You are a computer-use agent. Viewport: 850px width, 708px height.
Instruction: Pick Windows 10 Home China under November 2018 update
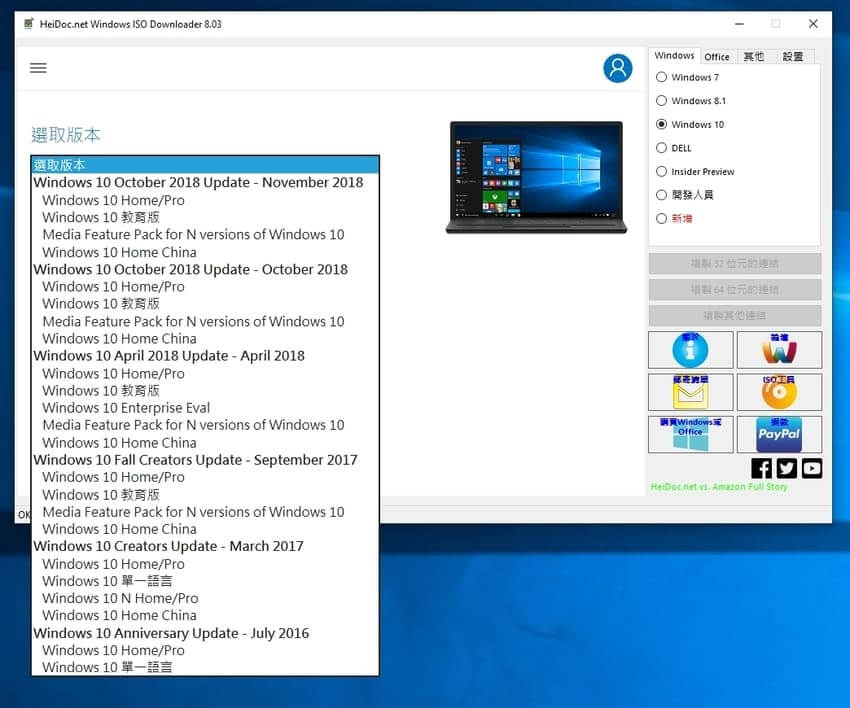click(205, 252)
